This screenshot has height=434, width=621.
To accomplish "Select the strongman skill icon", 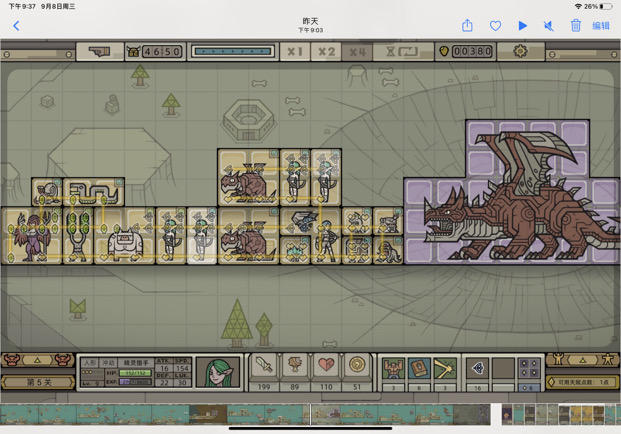I will [393, 369].
